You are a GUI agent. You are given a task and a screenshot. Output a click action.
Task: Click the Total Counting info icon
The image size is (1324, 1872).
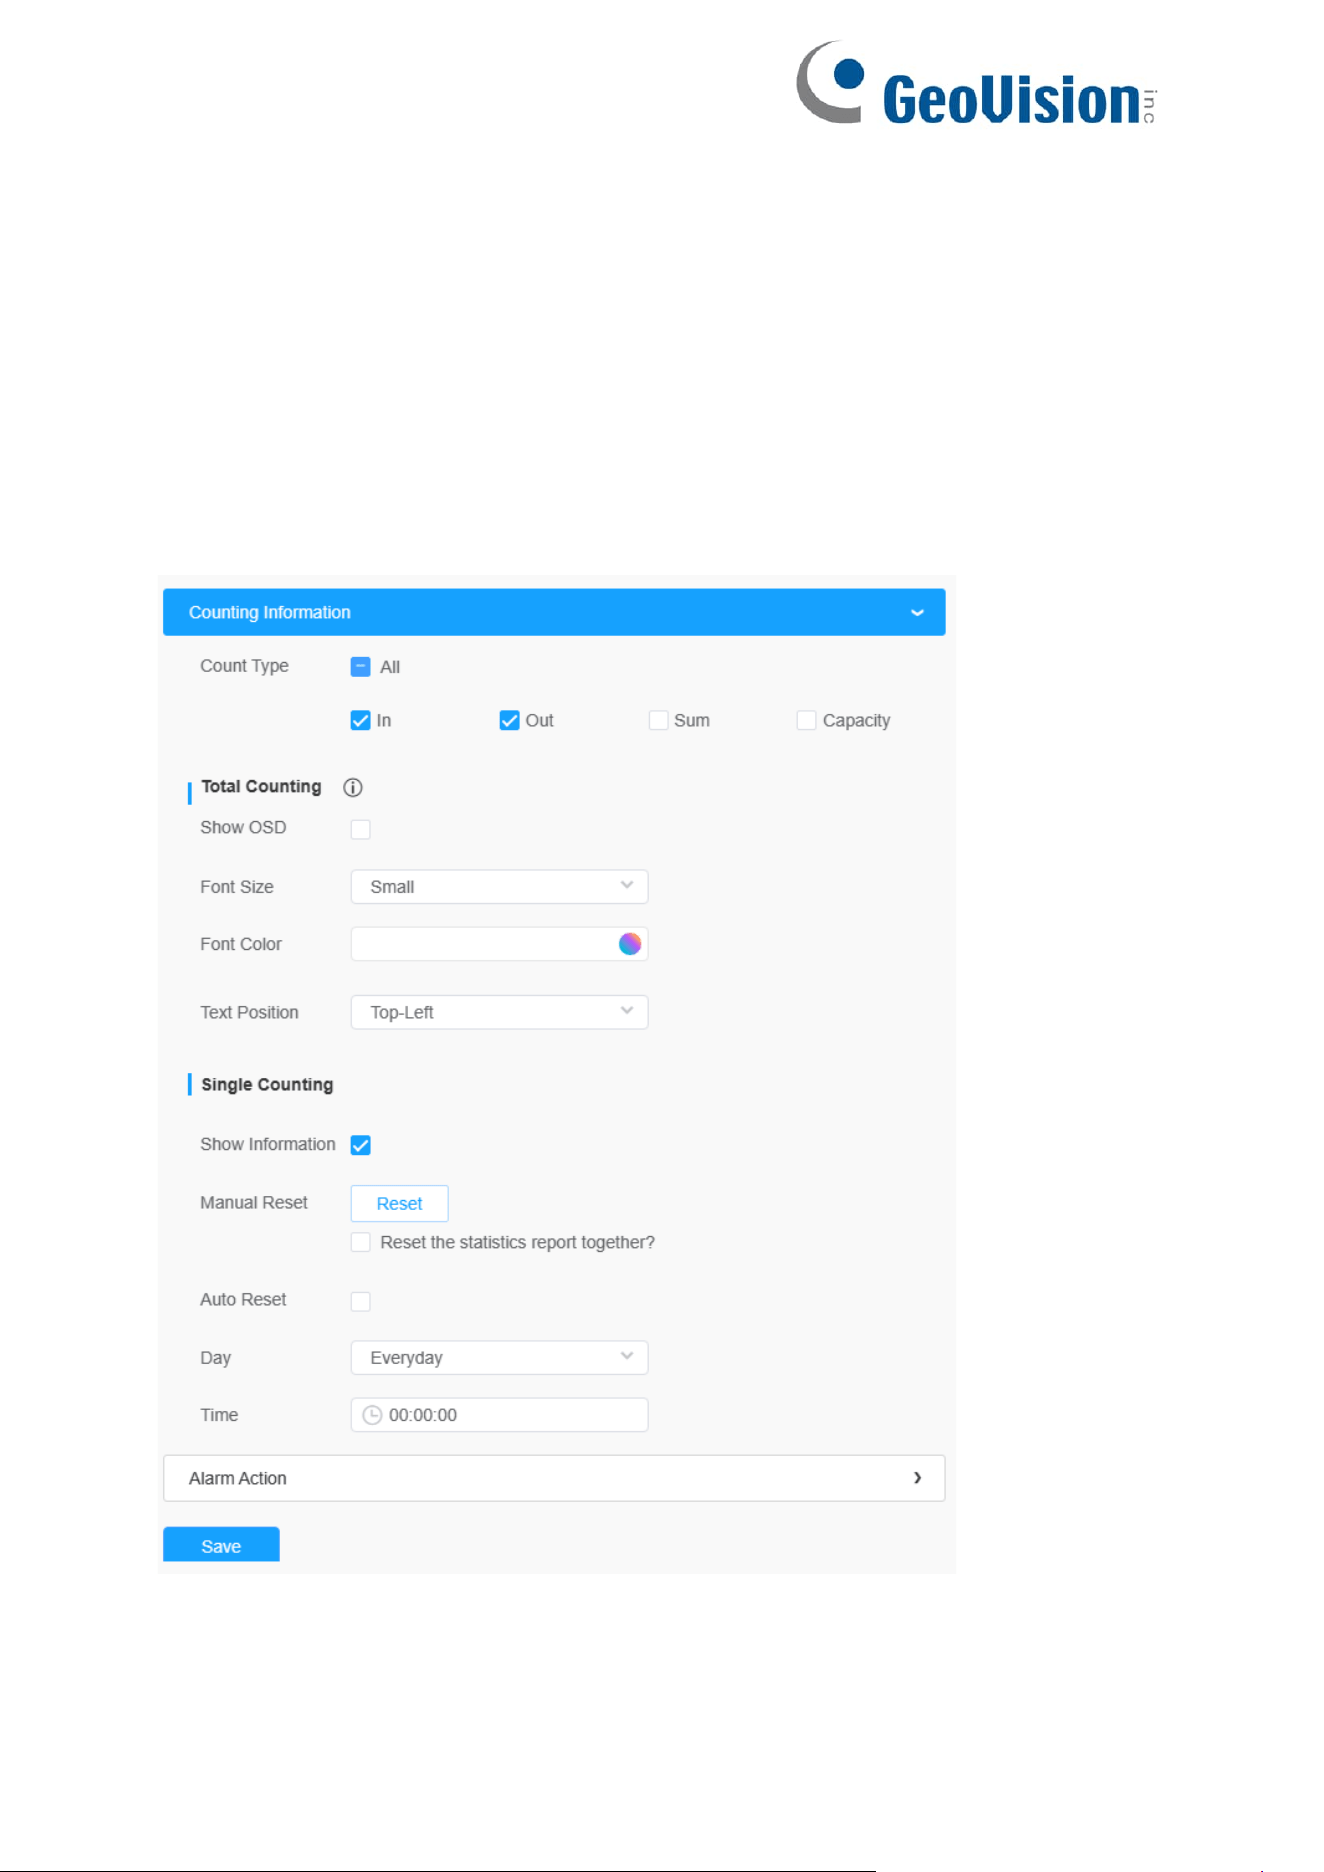click(353, 787)
